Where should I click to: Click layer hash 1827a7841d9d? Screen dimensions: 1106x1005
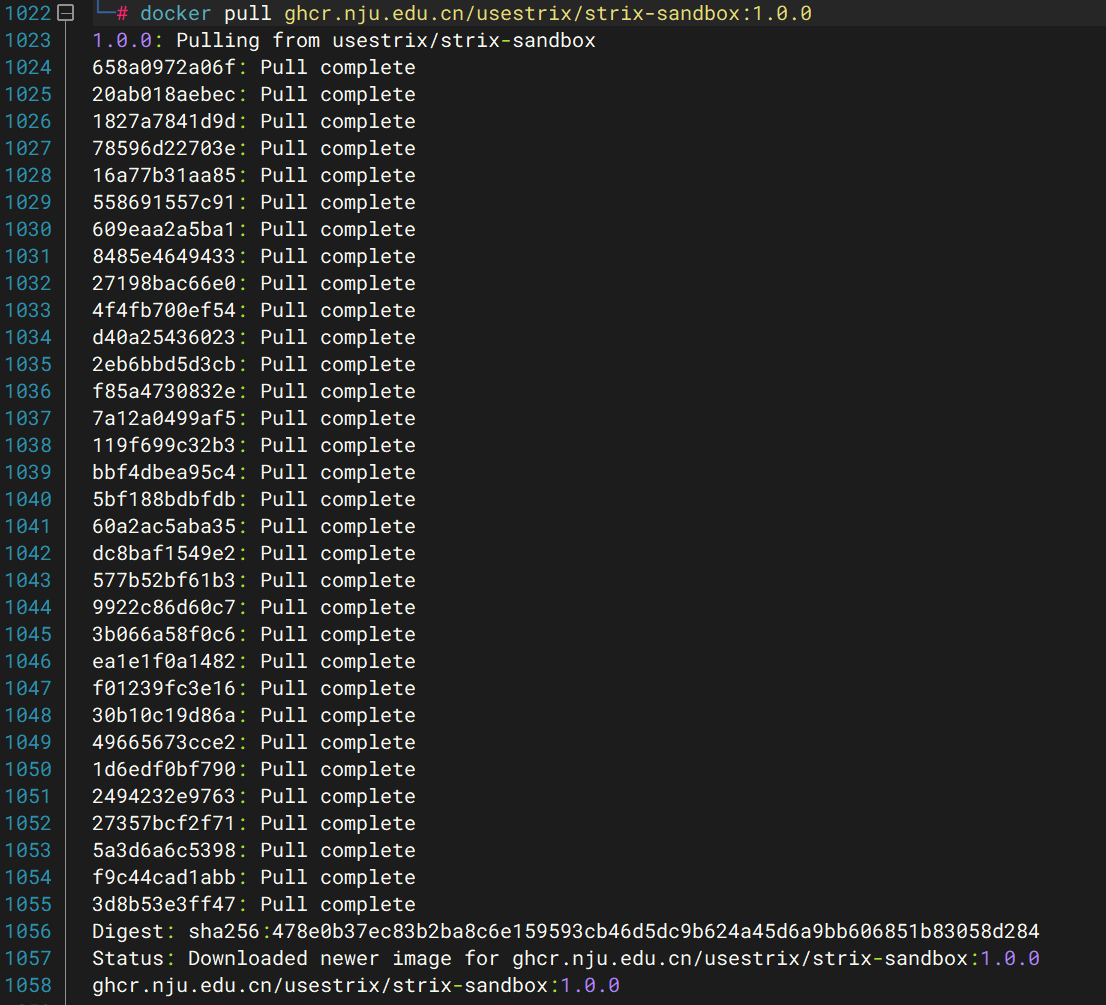[x=164, y=121]
